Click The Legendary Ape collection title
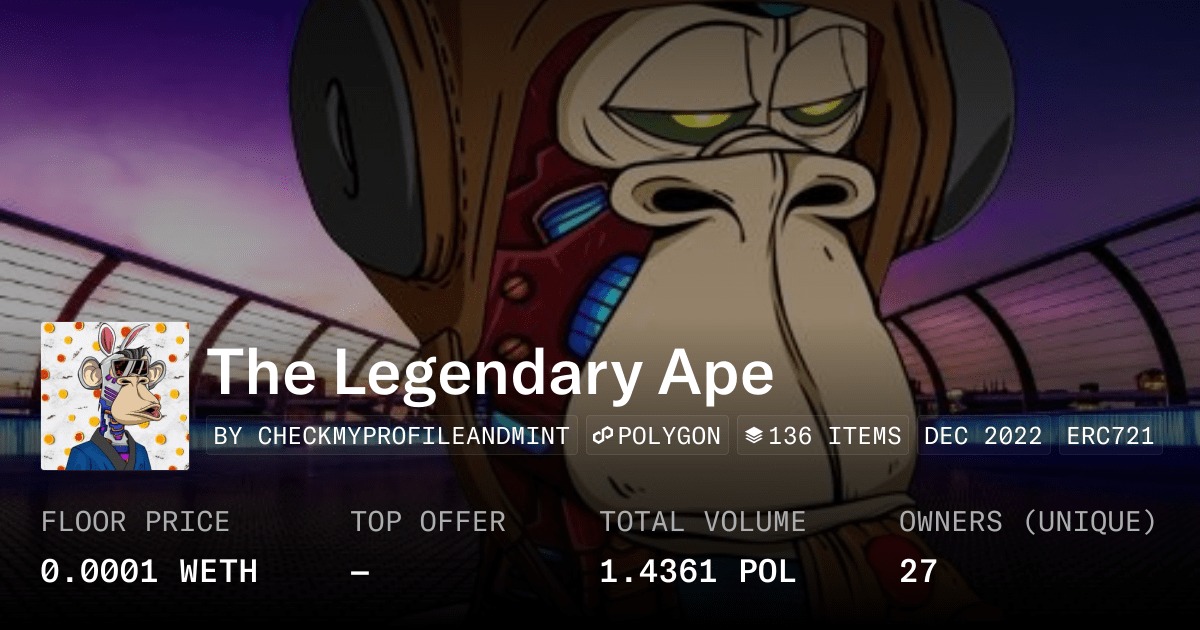 [491, 373]
